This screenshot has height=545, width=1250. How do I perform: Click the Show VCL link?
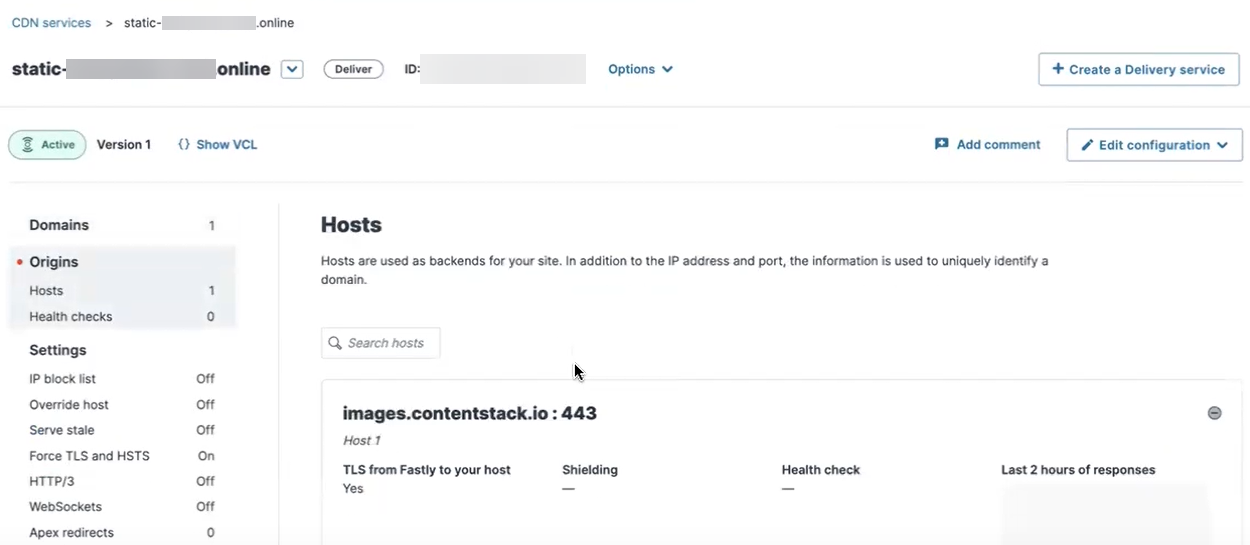coord(226,145)
